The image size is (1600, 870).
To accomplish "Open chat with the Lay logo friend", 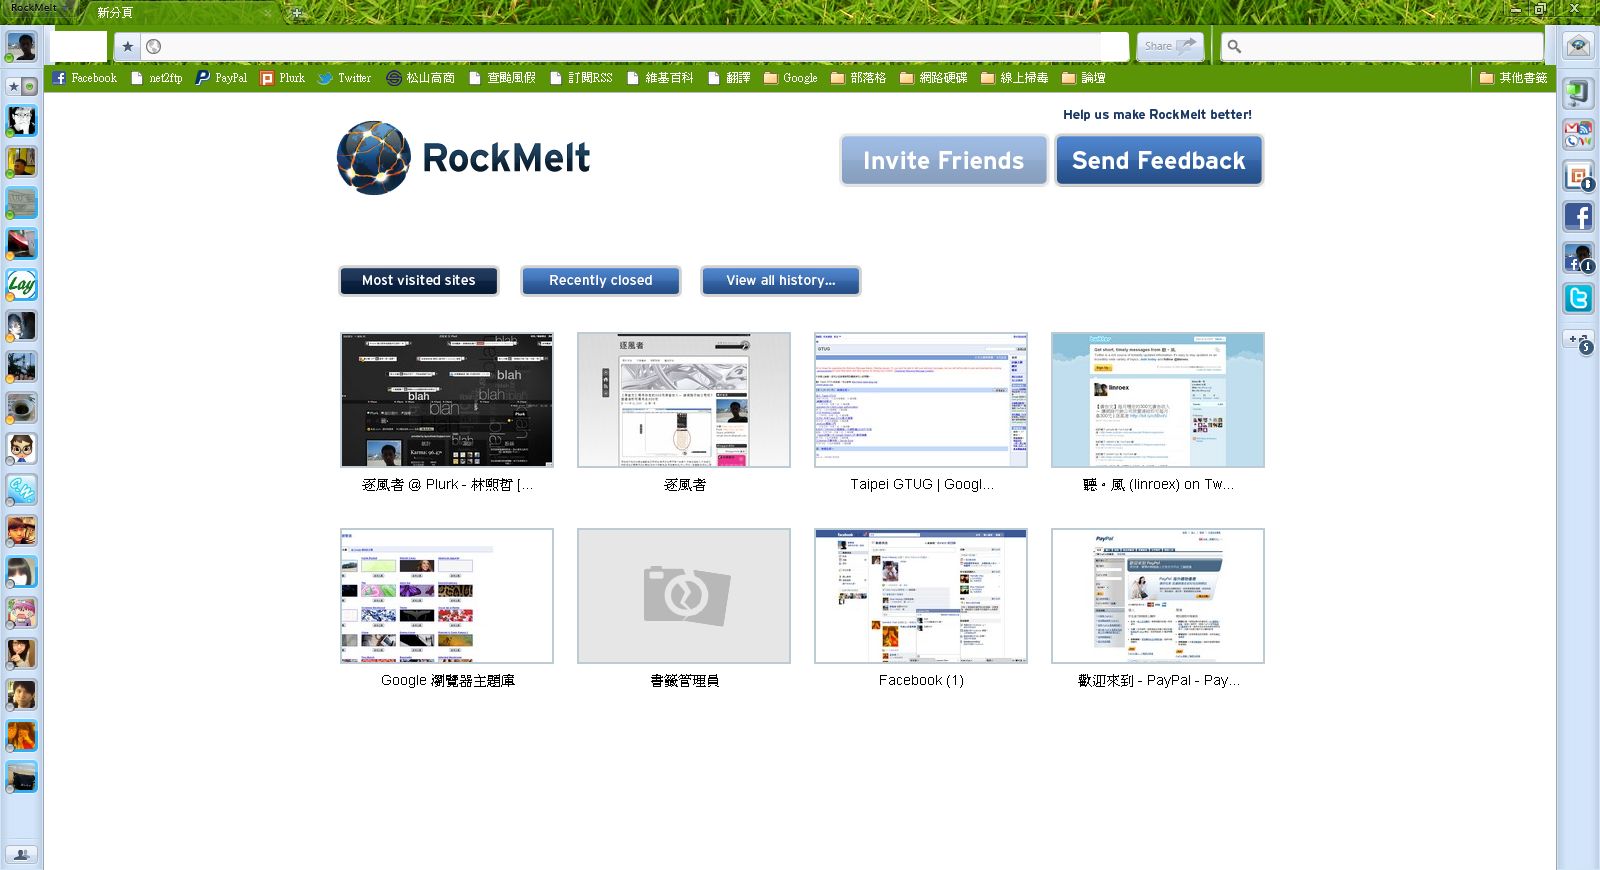I will click(21, 285).
